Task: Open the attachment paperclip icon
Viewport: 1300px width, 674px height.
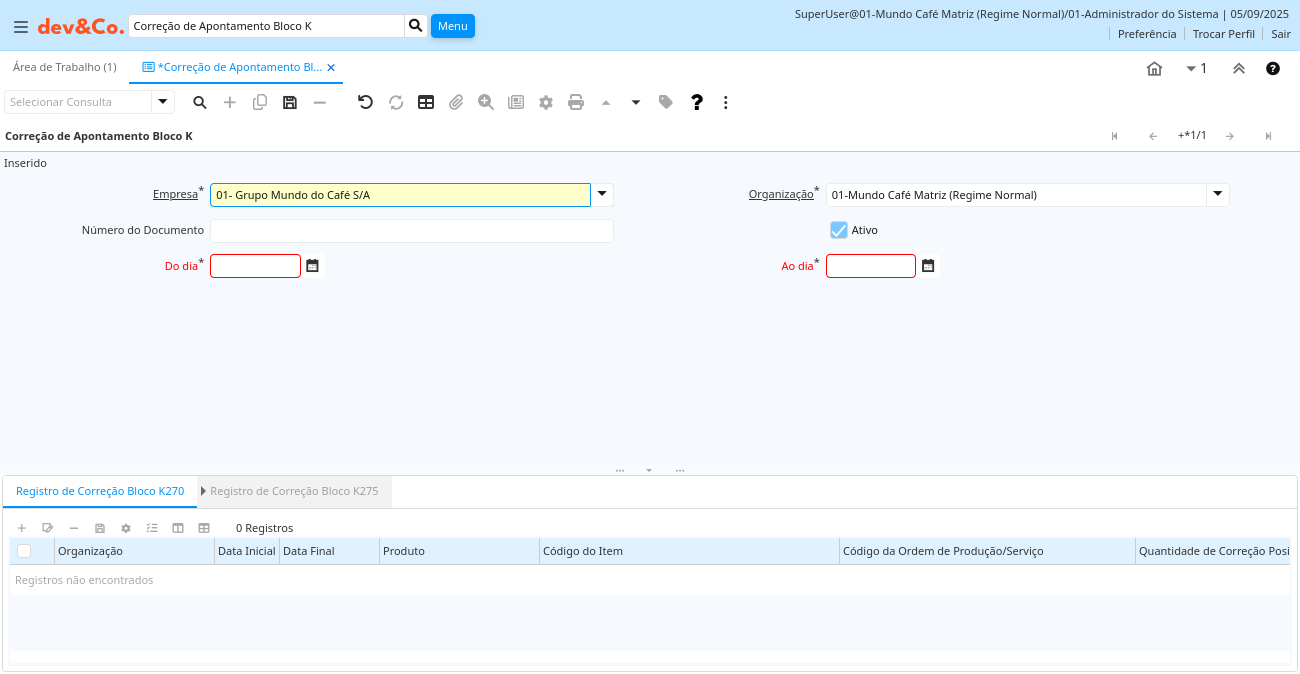Action: tap(456, 102)
